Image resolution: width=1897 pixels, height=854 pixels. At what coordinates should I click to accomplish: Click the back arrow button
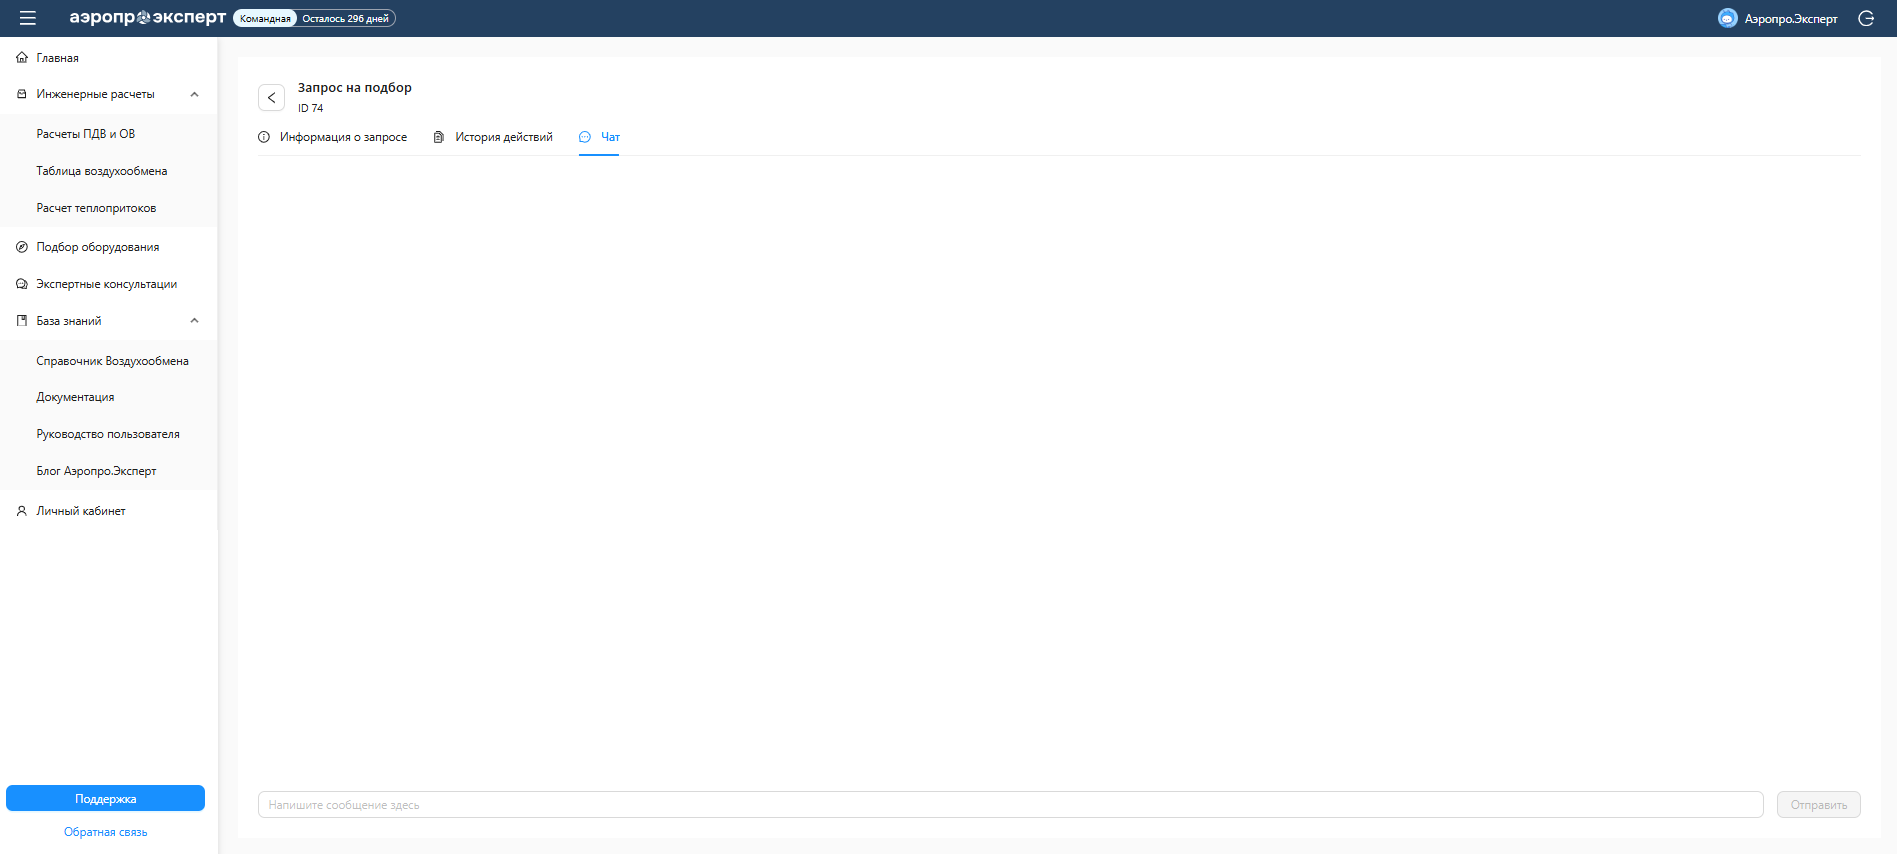click(x=271, y=98)
